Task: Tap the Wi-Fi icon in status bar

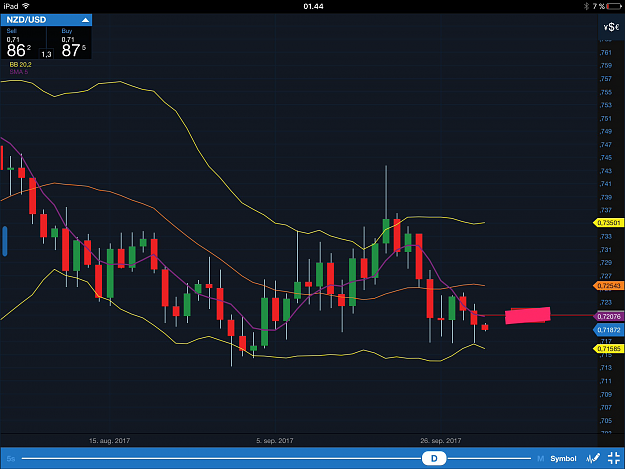Action: pyautogui.click(x=26, y=6)
